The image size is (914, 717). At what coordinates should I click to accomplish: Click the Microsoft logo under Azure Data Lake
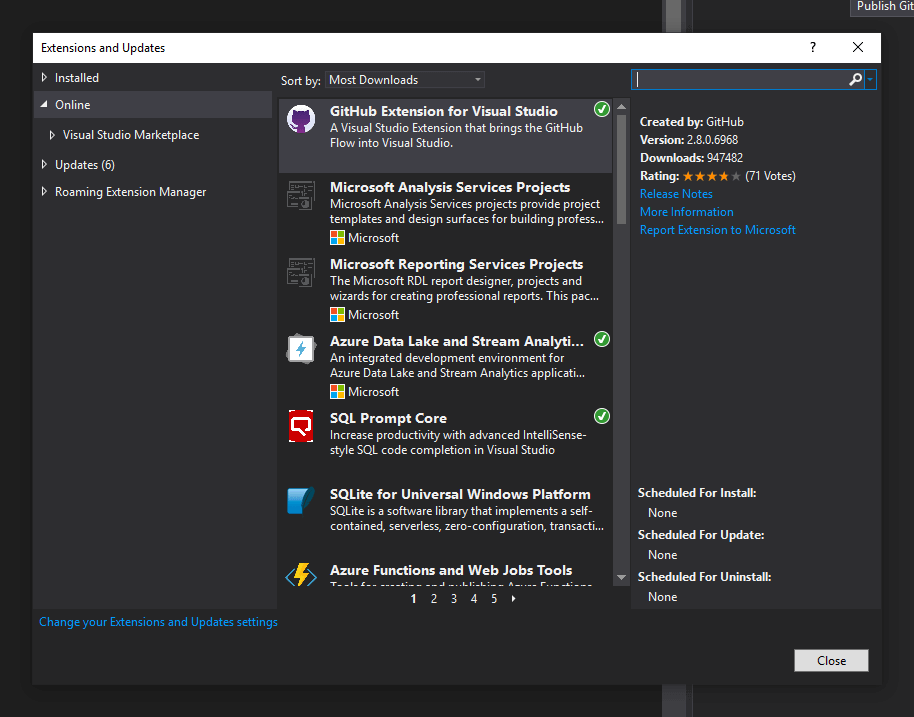pyautogui.click(x=337, y=392)
